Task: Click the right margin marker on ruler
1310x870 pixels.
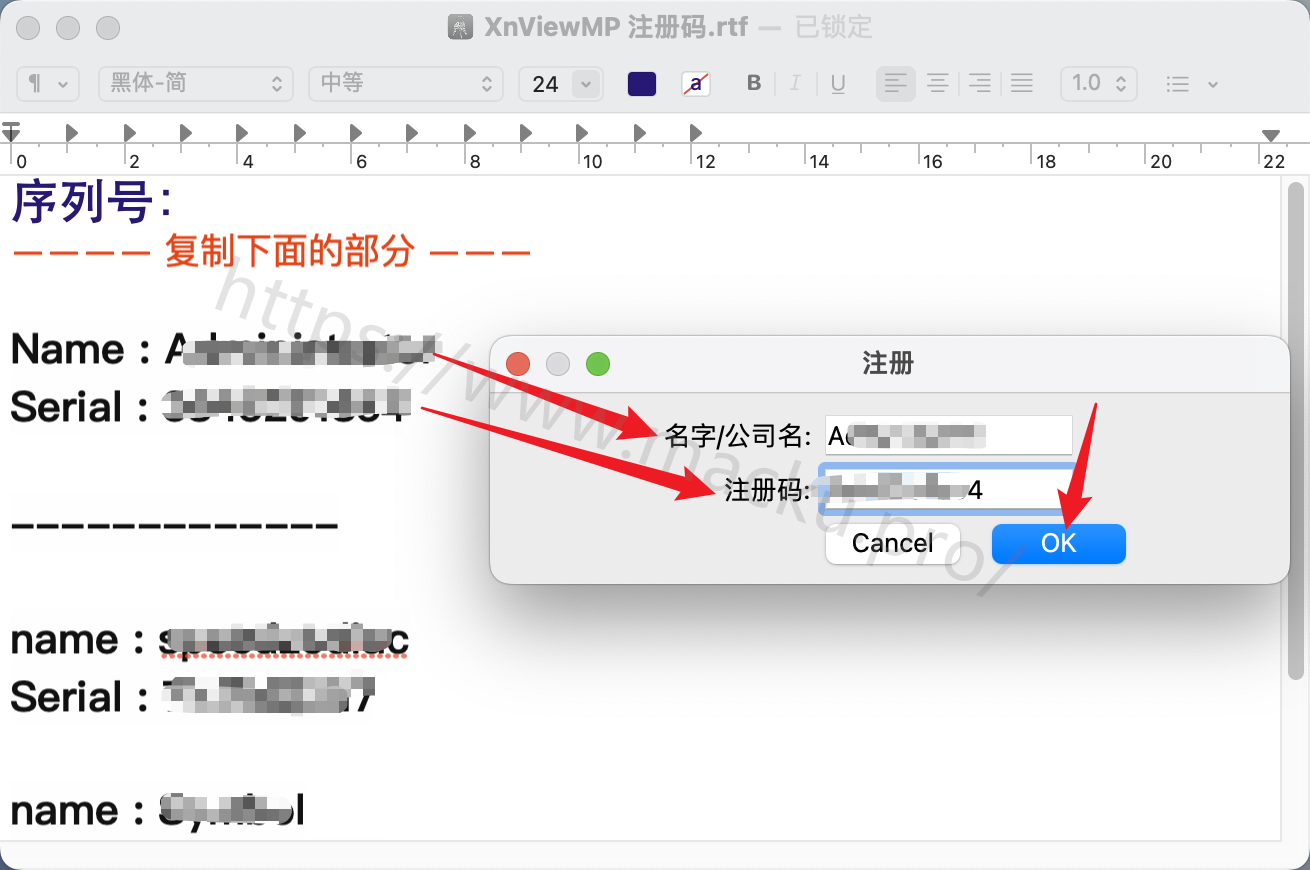Action: [x=1271, y=135]
